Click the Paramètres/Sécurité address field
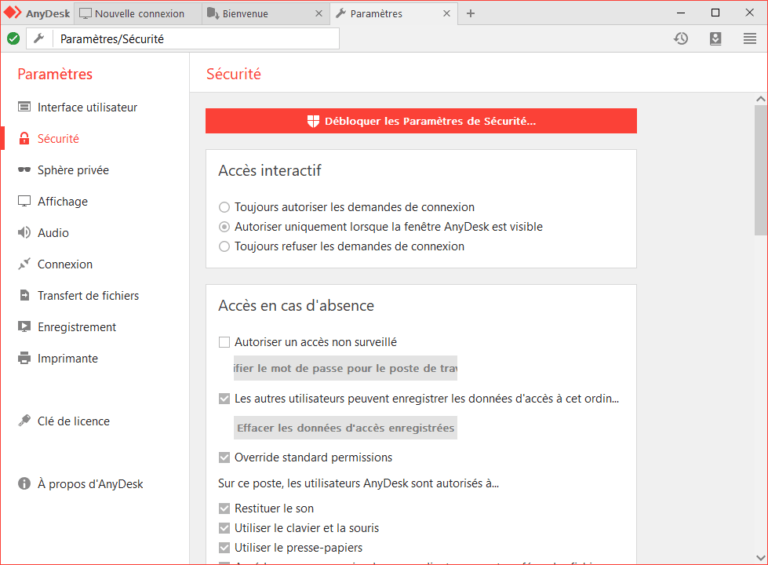 pos(195,39)
